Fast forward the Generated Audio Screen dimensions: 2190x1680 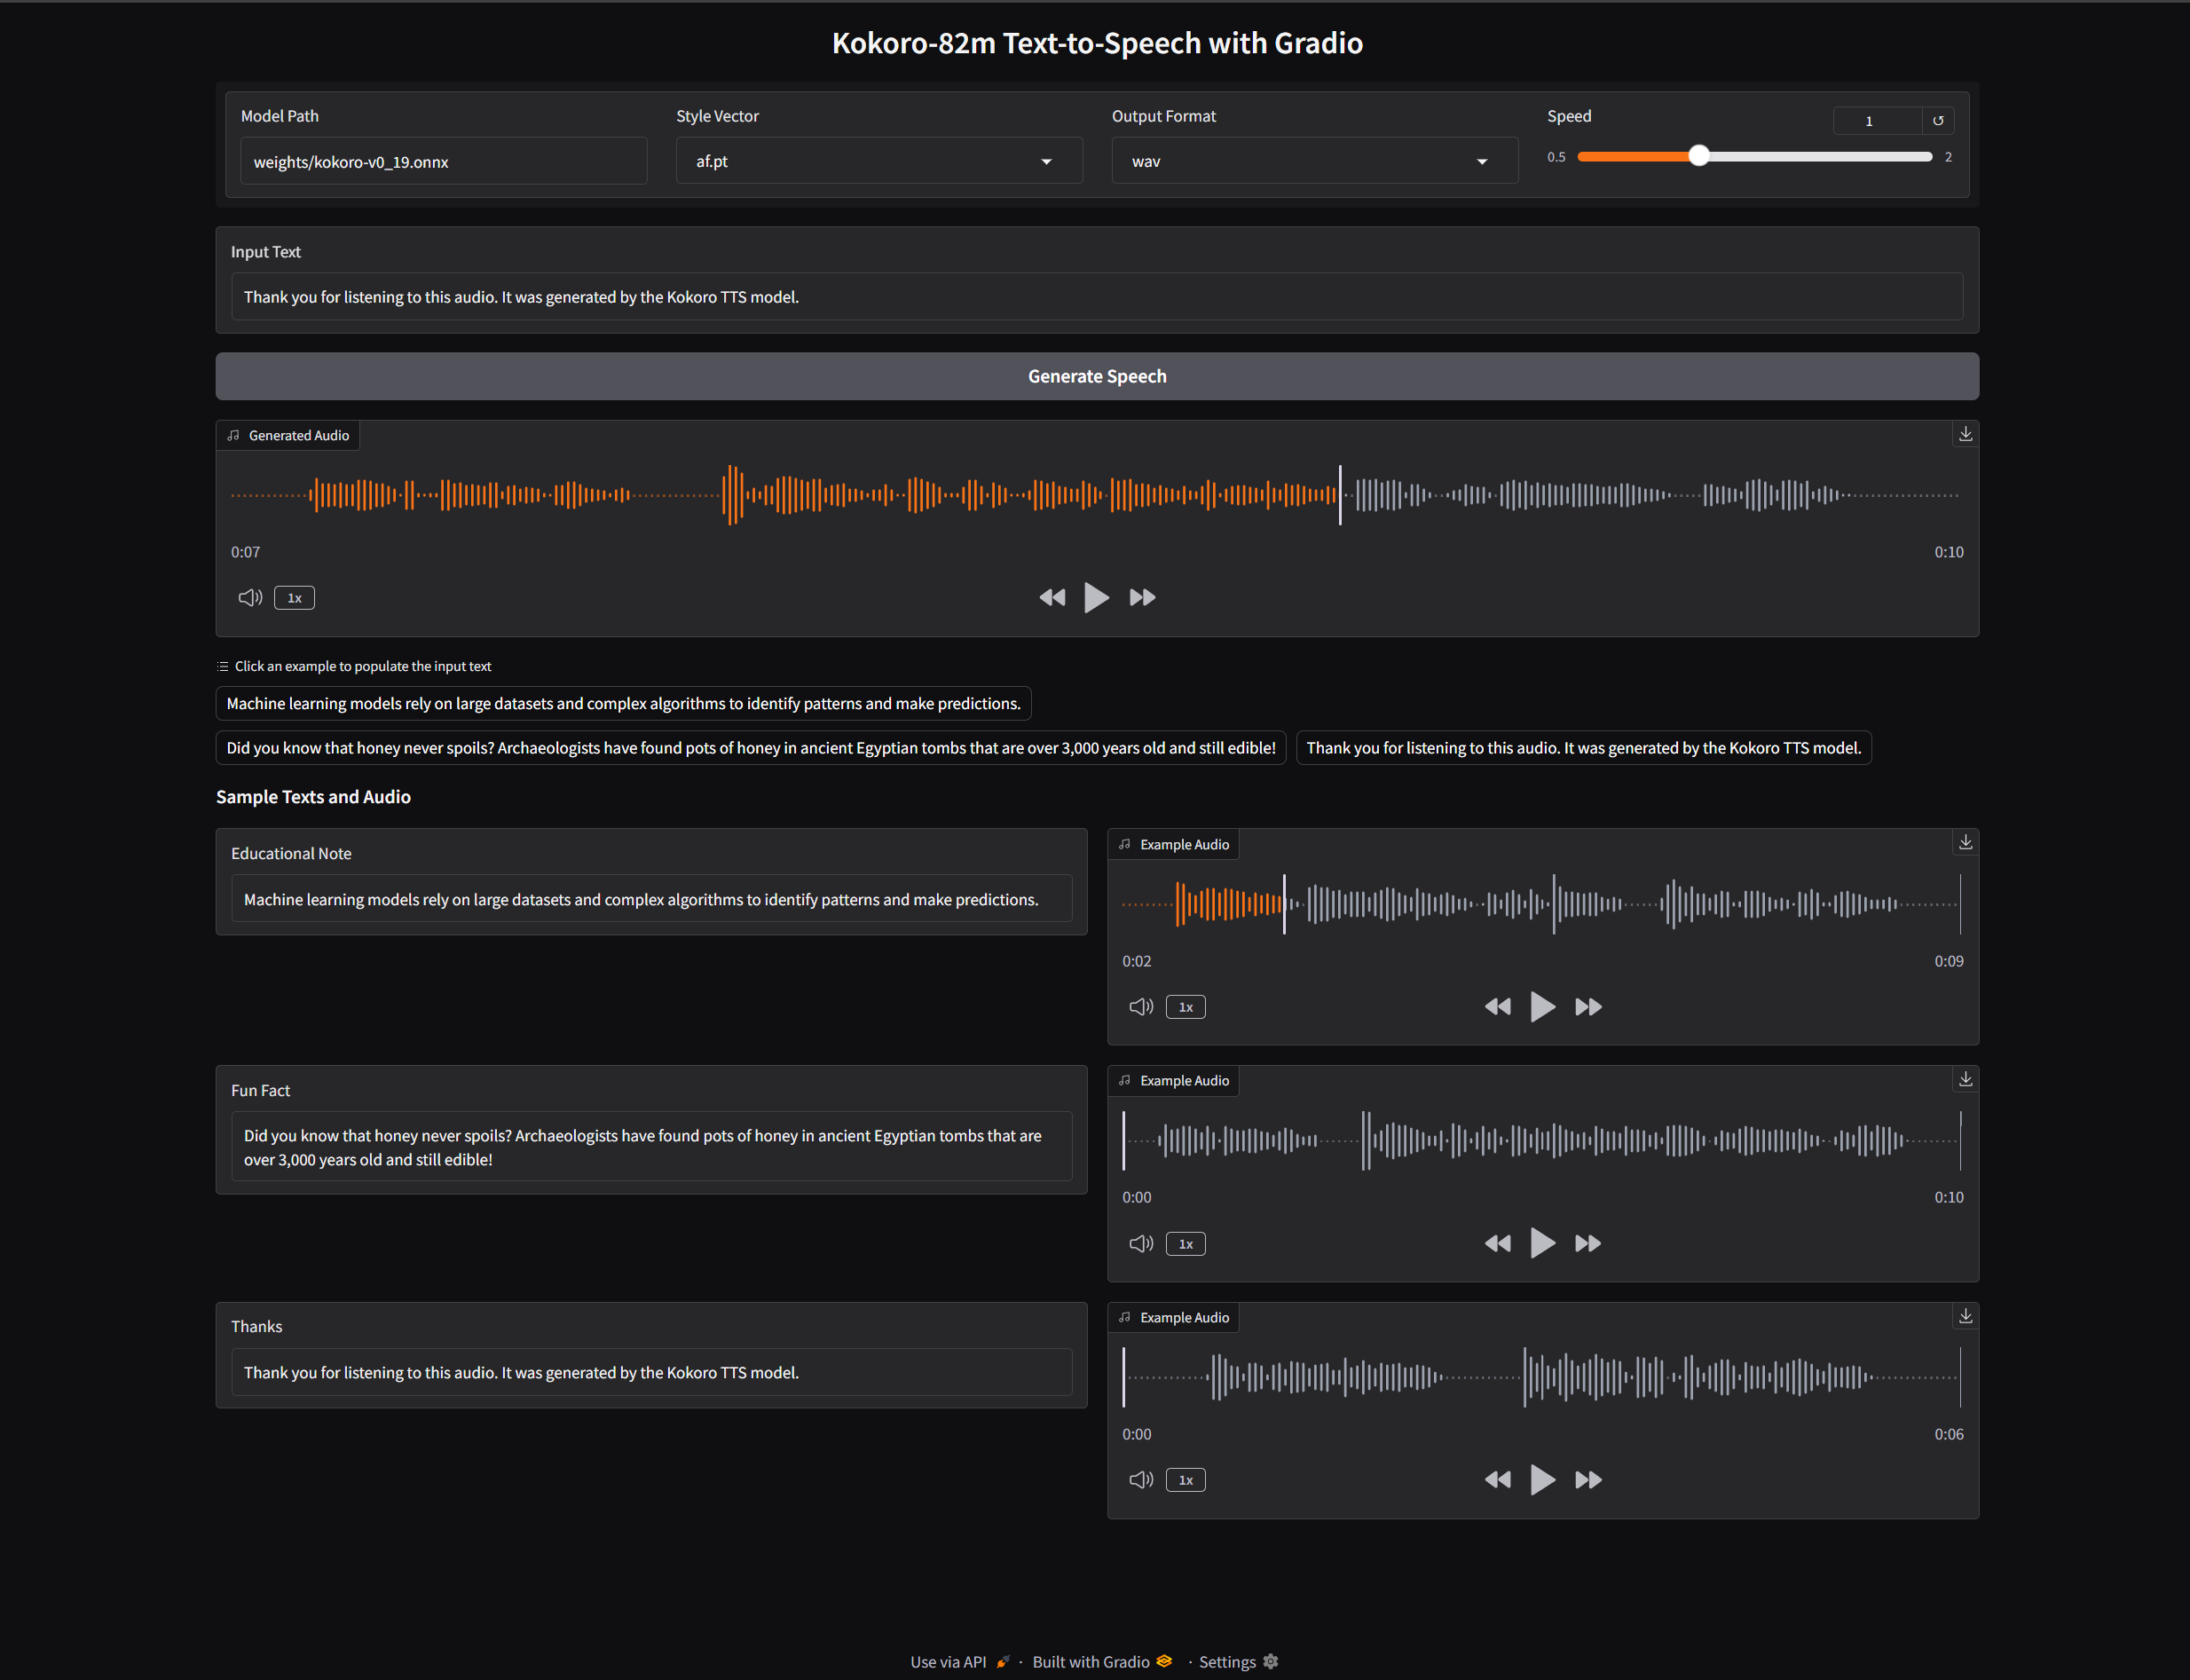pos(1142,598)
